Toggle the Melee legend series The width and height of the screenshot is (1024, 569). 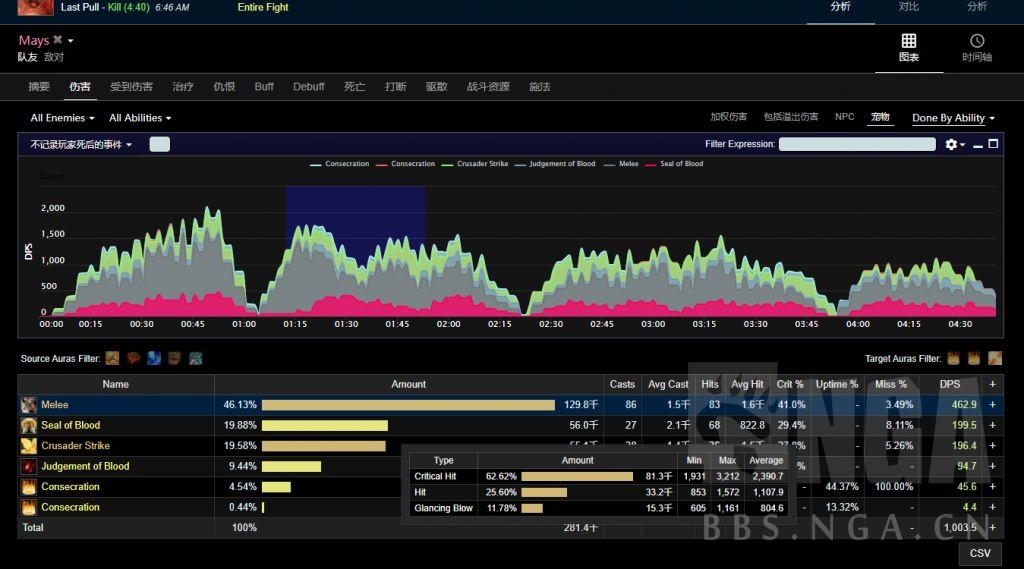pyautogui.click(x=621, y=164)
